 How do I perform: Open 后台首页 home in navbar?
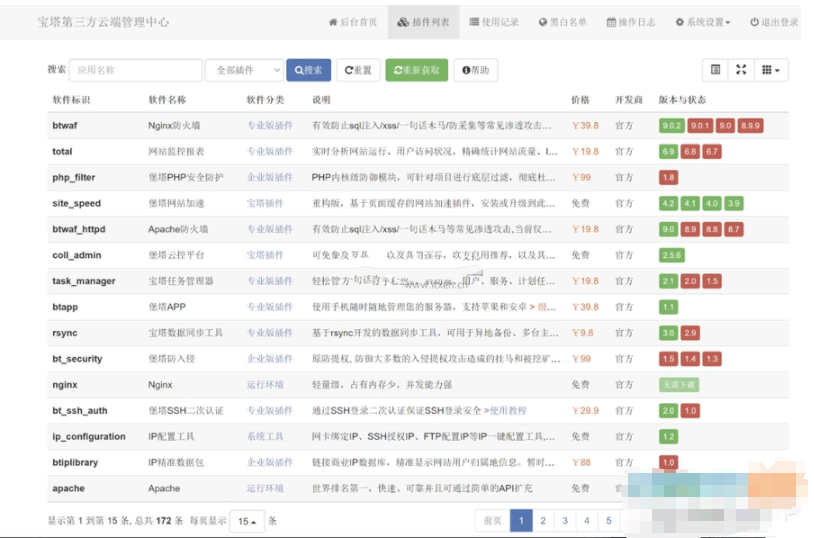[354, 22]
